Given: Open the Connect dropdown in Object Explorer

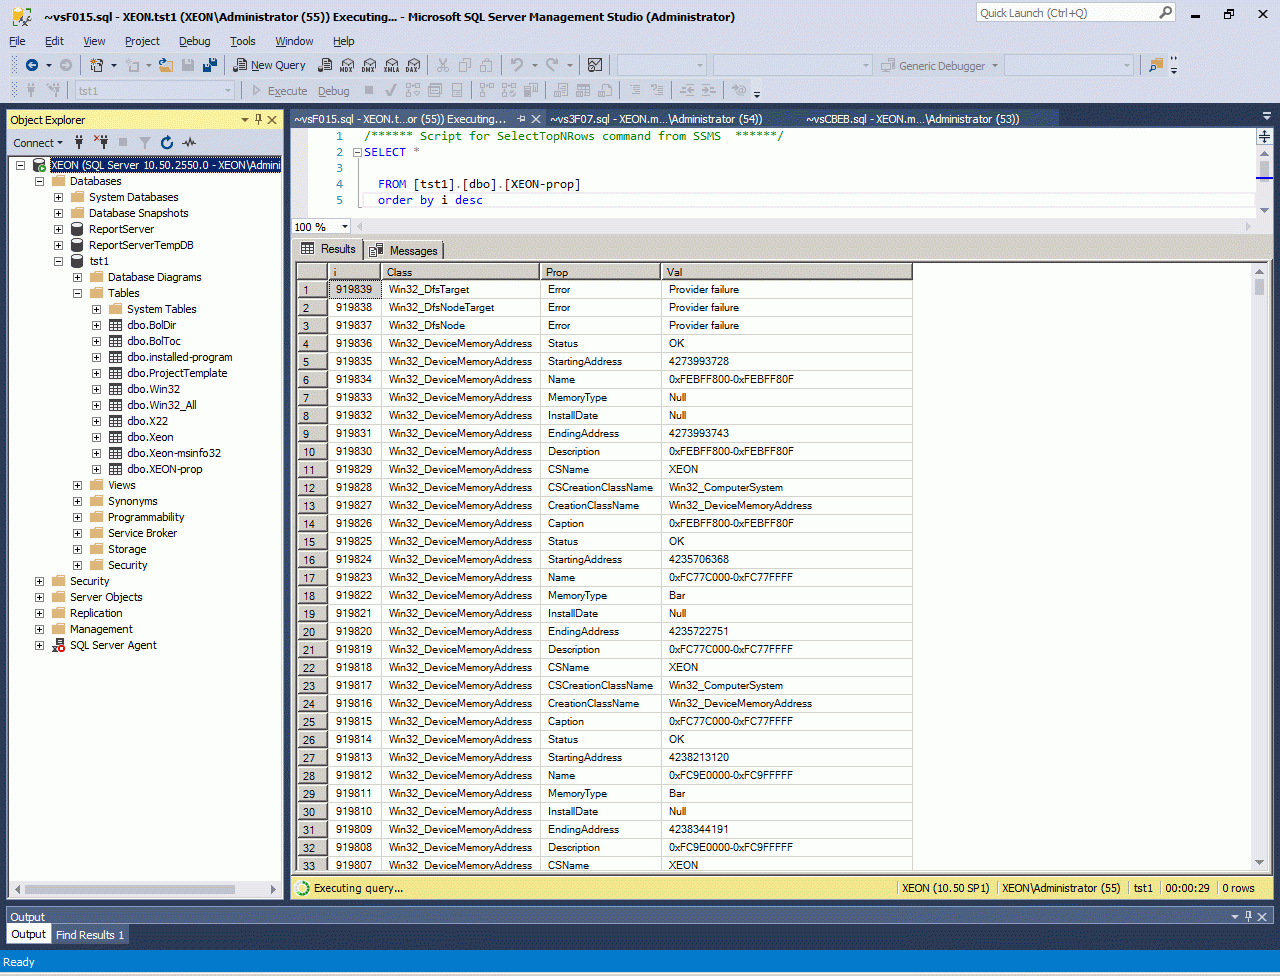Looking at the screenshot, I should coord(38,143).
